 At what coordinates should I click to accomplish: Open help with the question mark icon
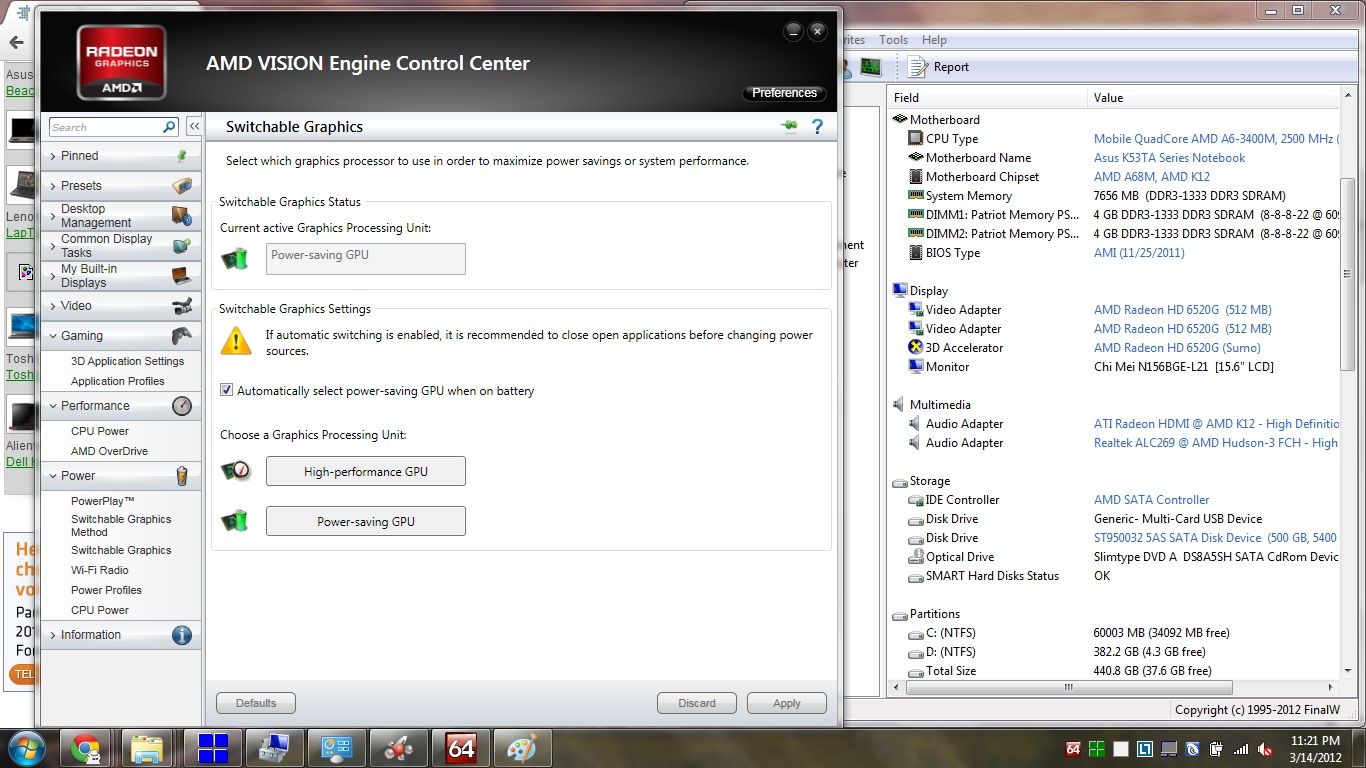817,127
